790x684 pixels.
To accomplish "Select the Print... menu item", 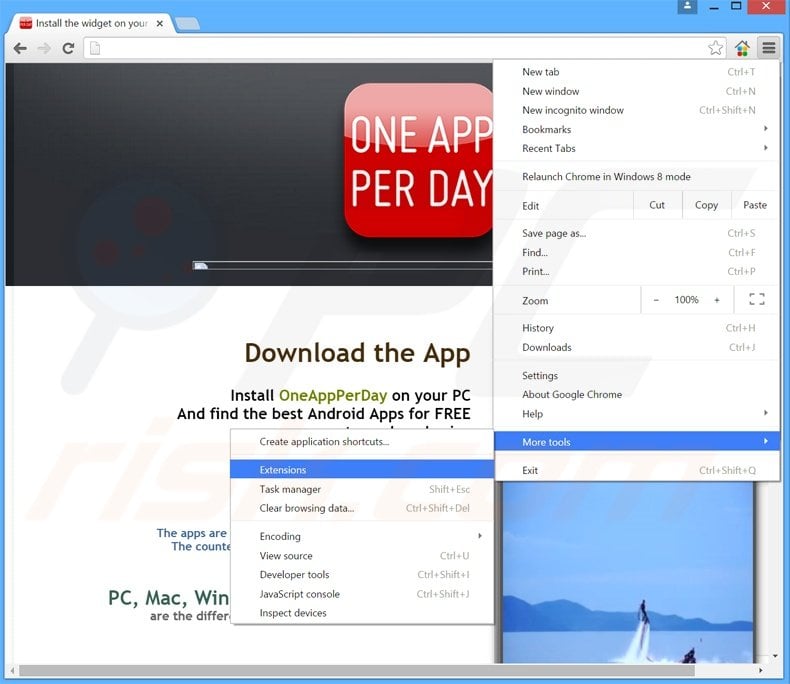I will pos(636,271).
